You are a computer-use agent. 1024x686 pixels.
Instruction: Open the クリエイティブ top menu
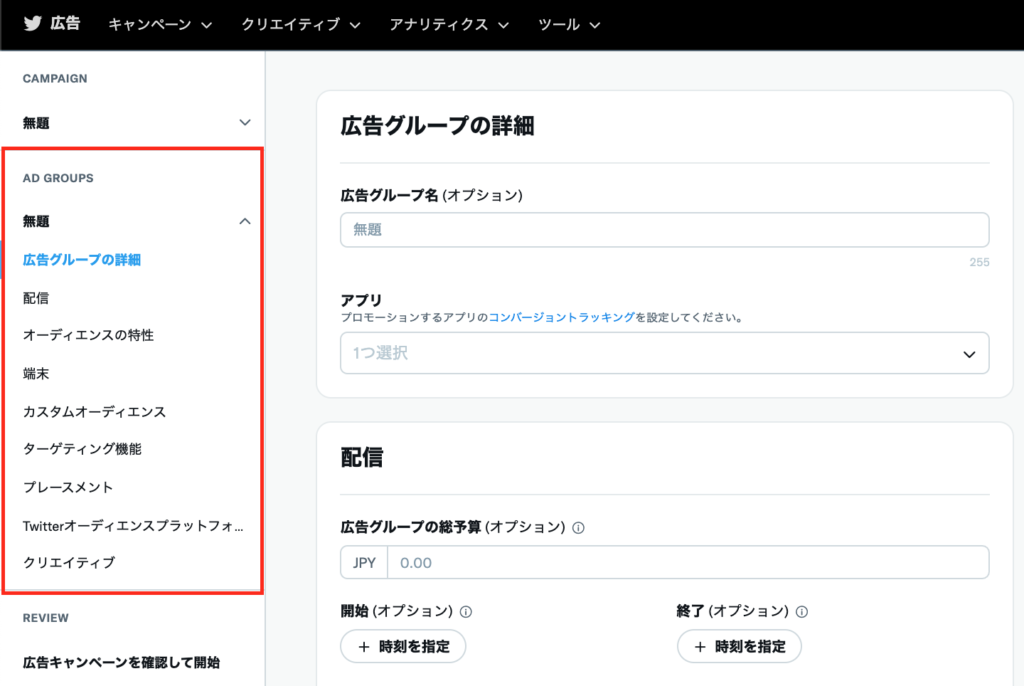pos(300,24)
